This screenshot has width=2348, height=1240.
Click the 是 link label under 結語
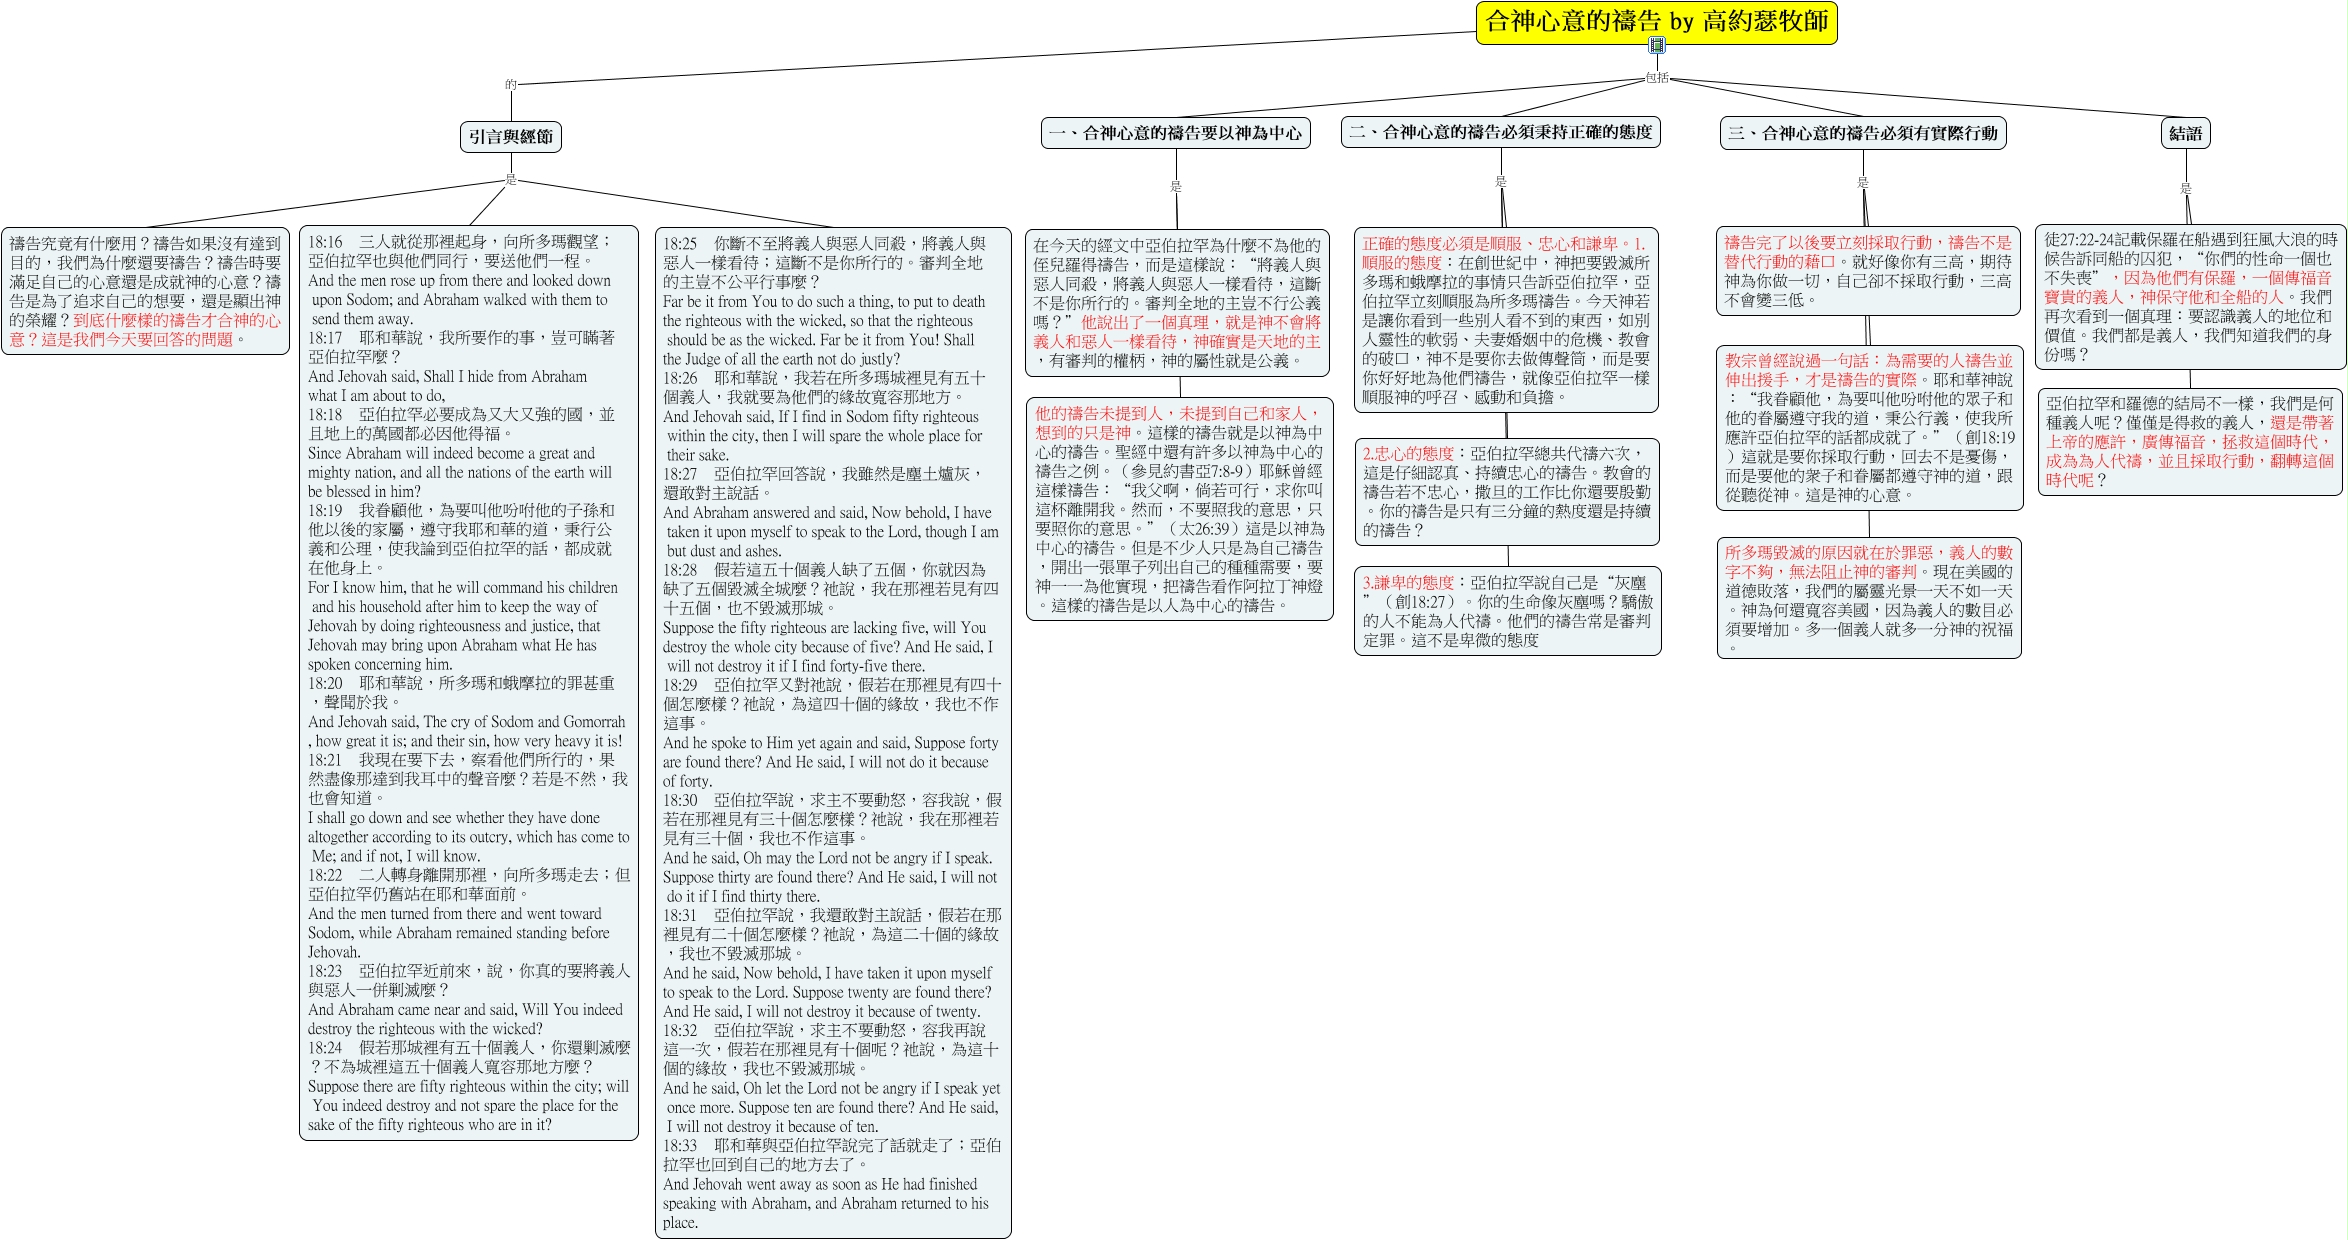(x=2186, y=188)
